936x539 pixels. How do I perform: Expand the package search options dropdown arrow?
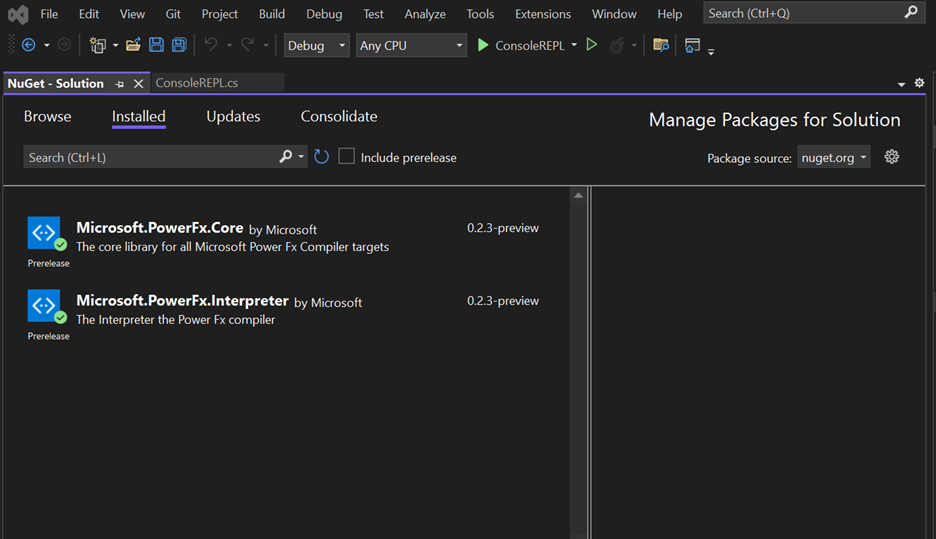pyautogui.click(x=301, y=157)
